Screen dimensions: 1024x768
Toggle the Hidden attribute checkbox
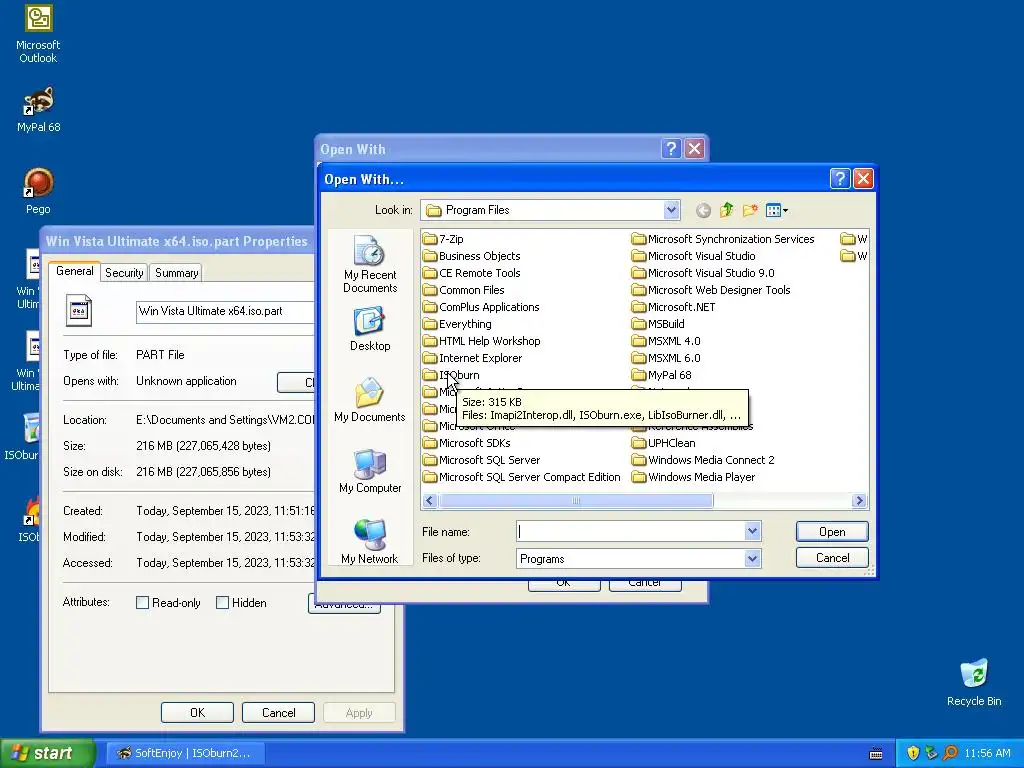222,603
